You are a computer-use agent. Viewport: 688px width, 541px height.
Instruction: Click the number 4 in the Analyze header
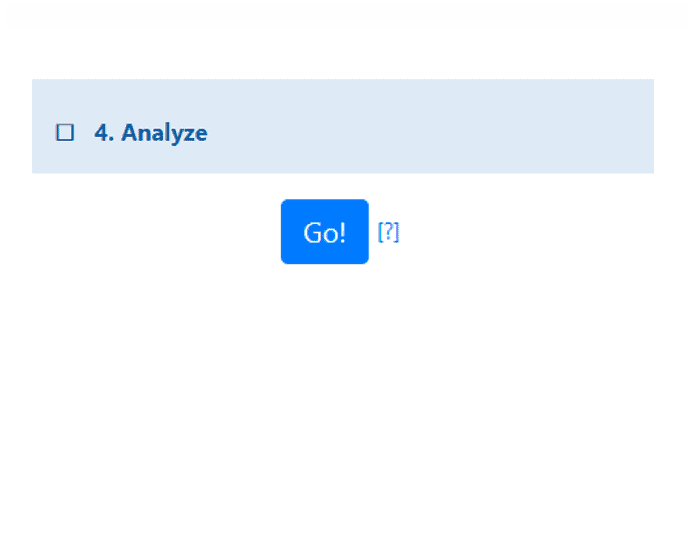coord(102,133)
